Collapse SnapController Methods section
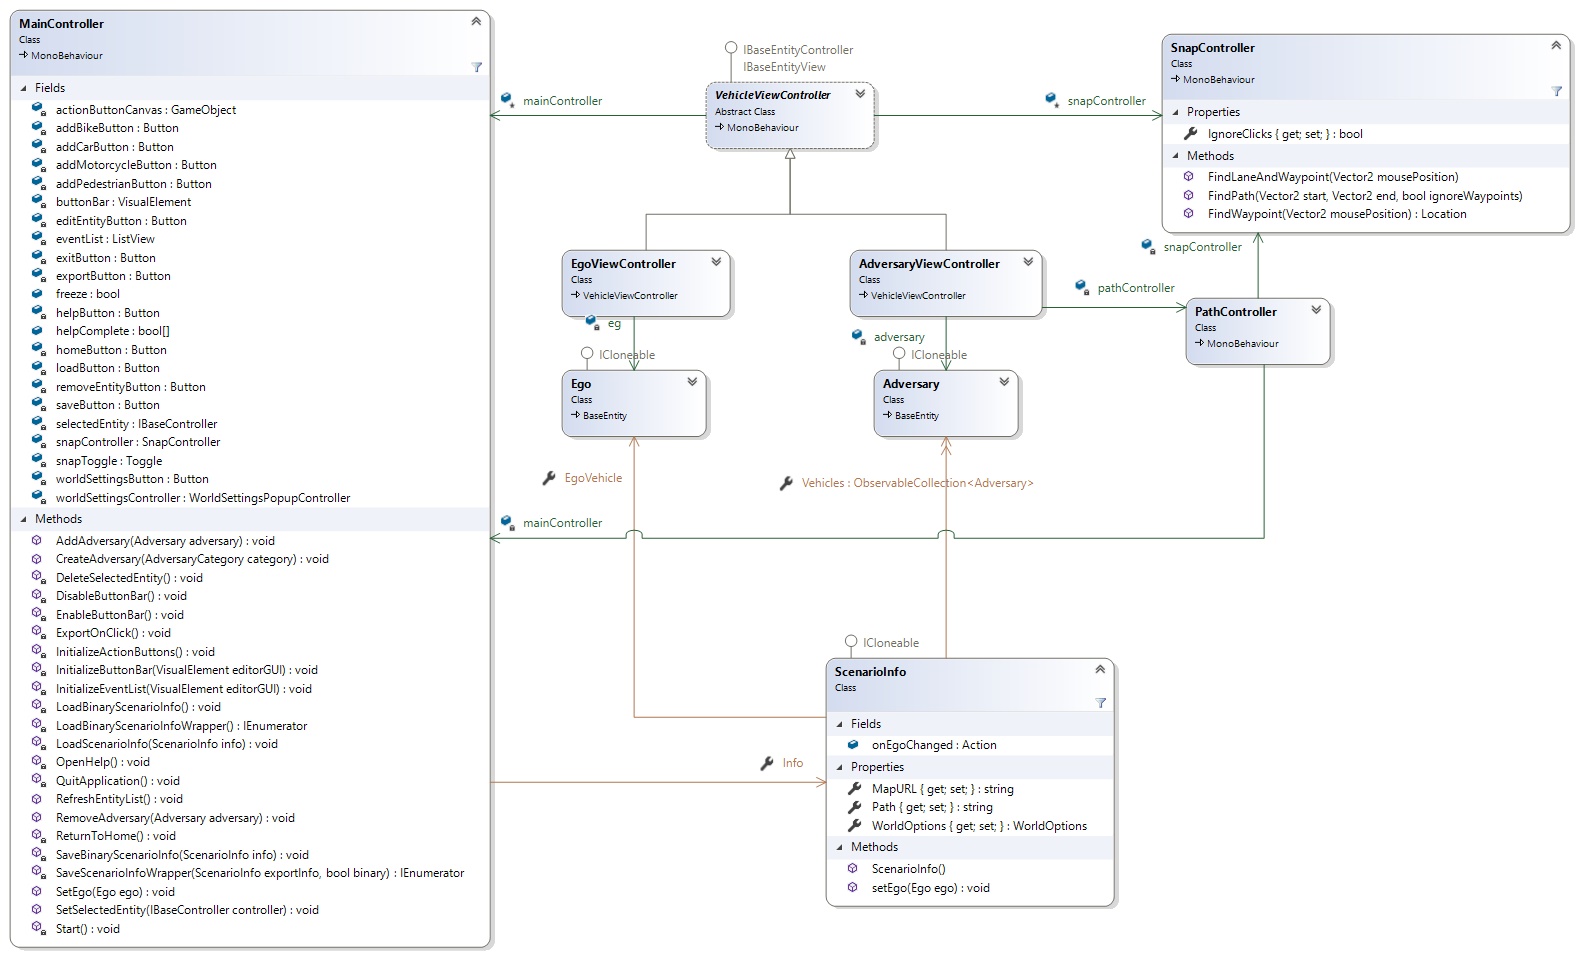Image resolution: width=1579 pixels, height=956 pixels. tap(1176, 156)
